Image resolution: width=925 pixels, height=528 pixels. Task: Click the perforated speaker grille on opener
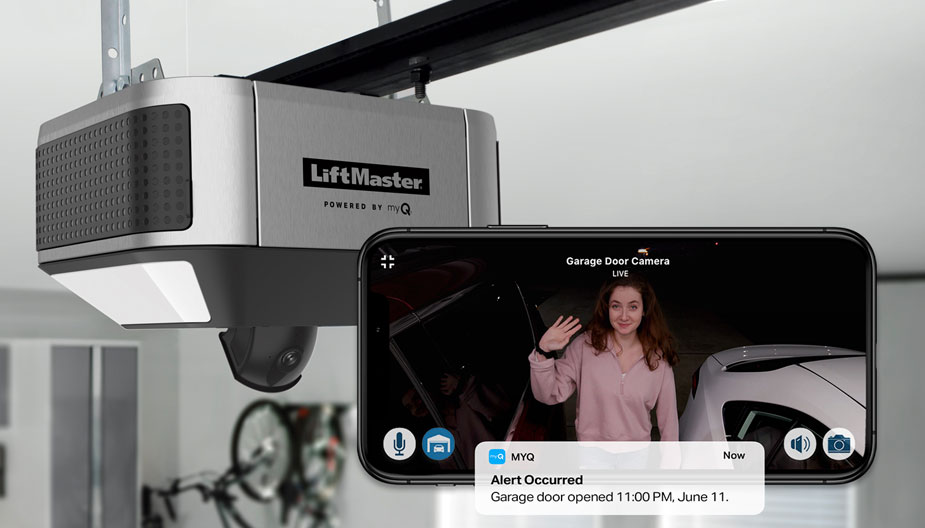(112, 175)
